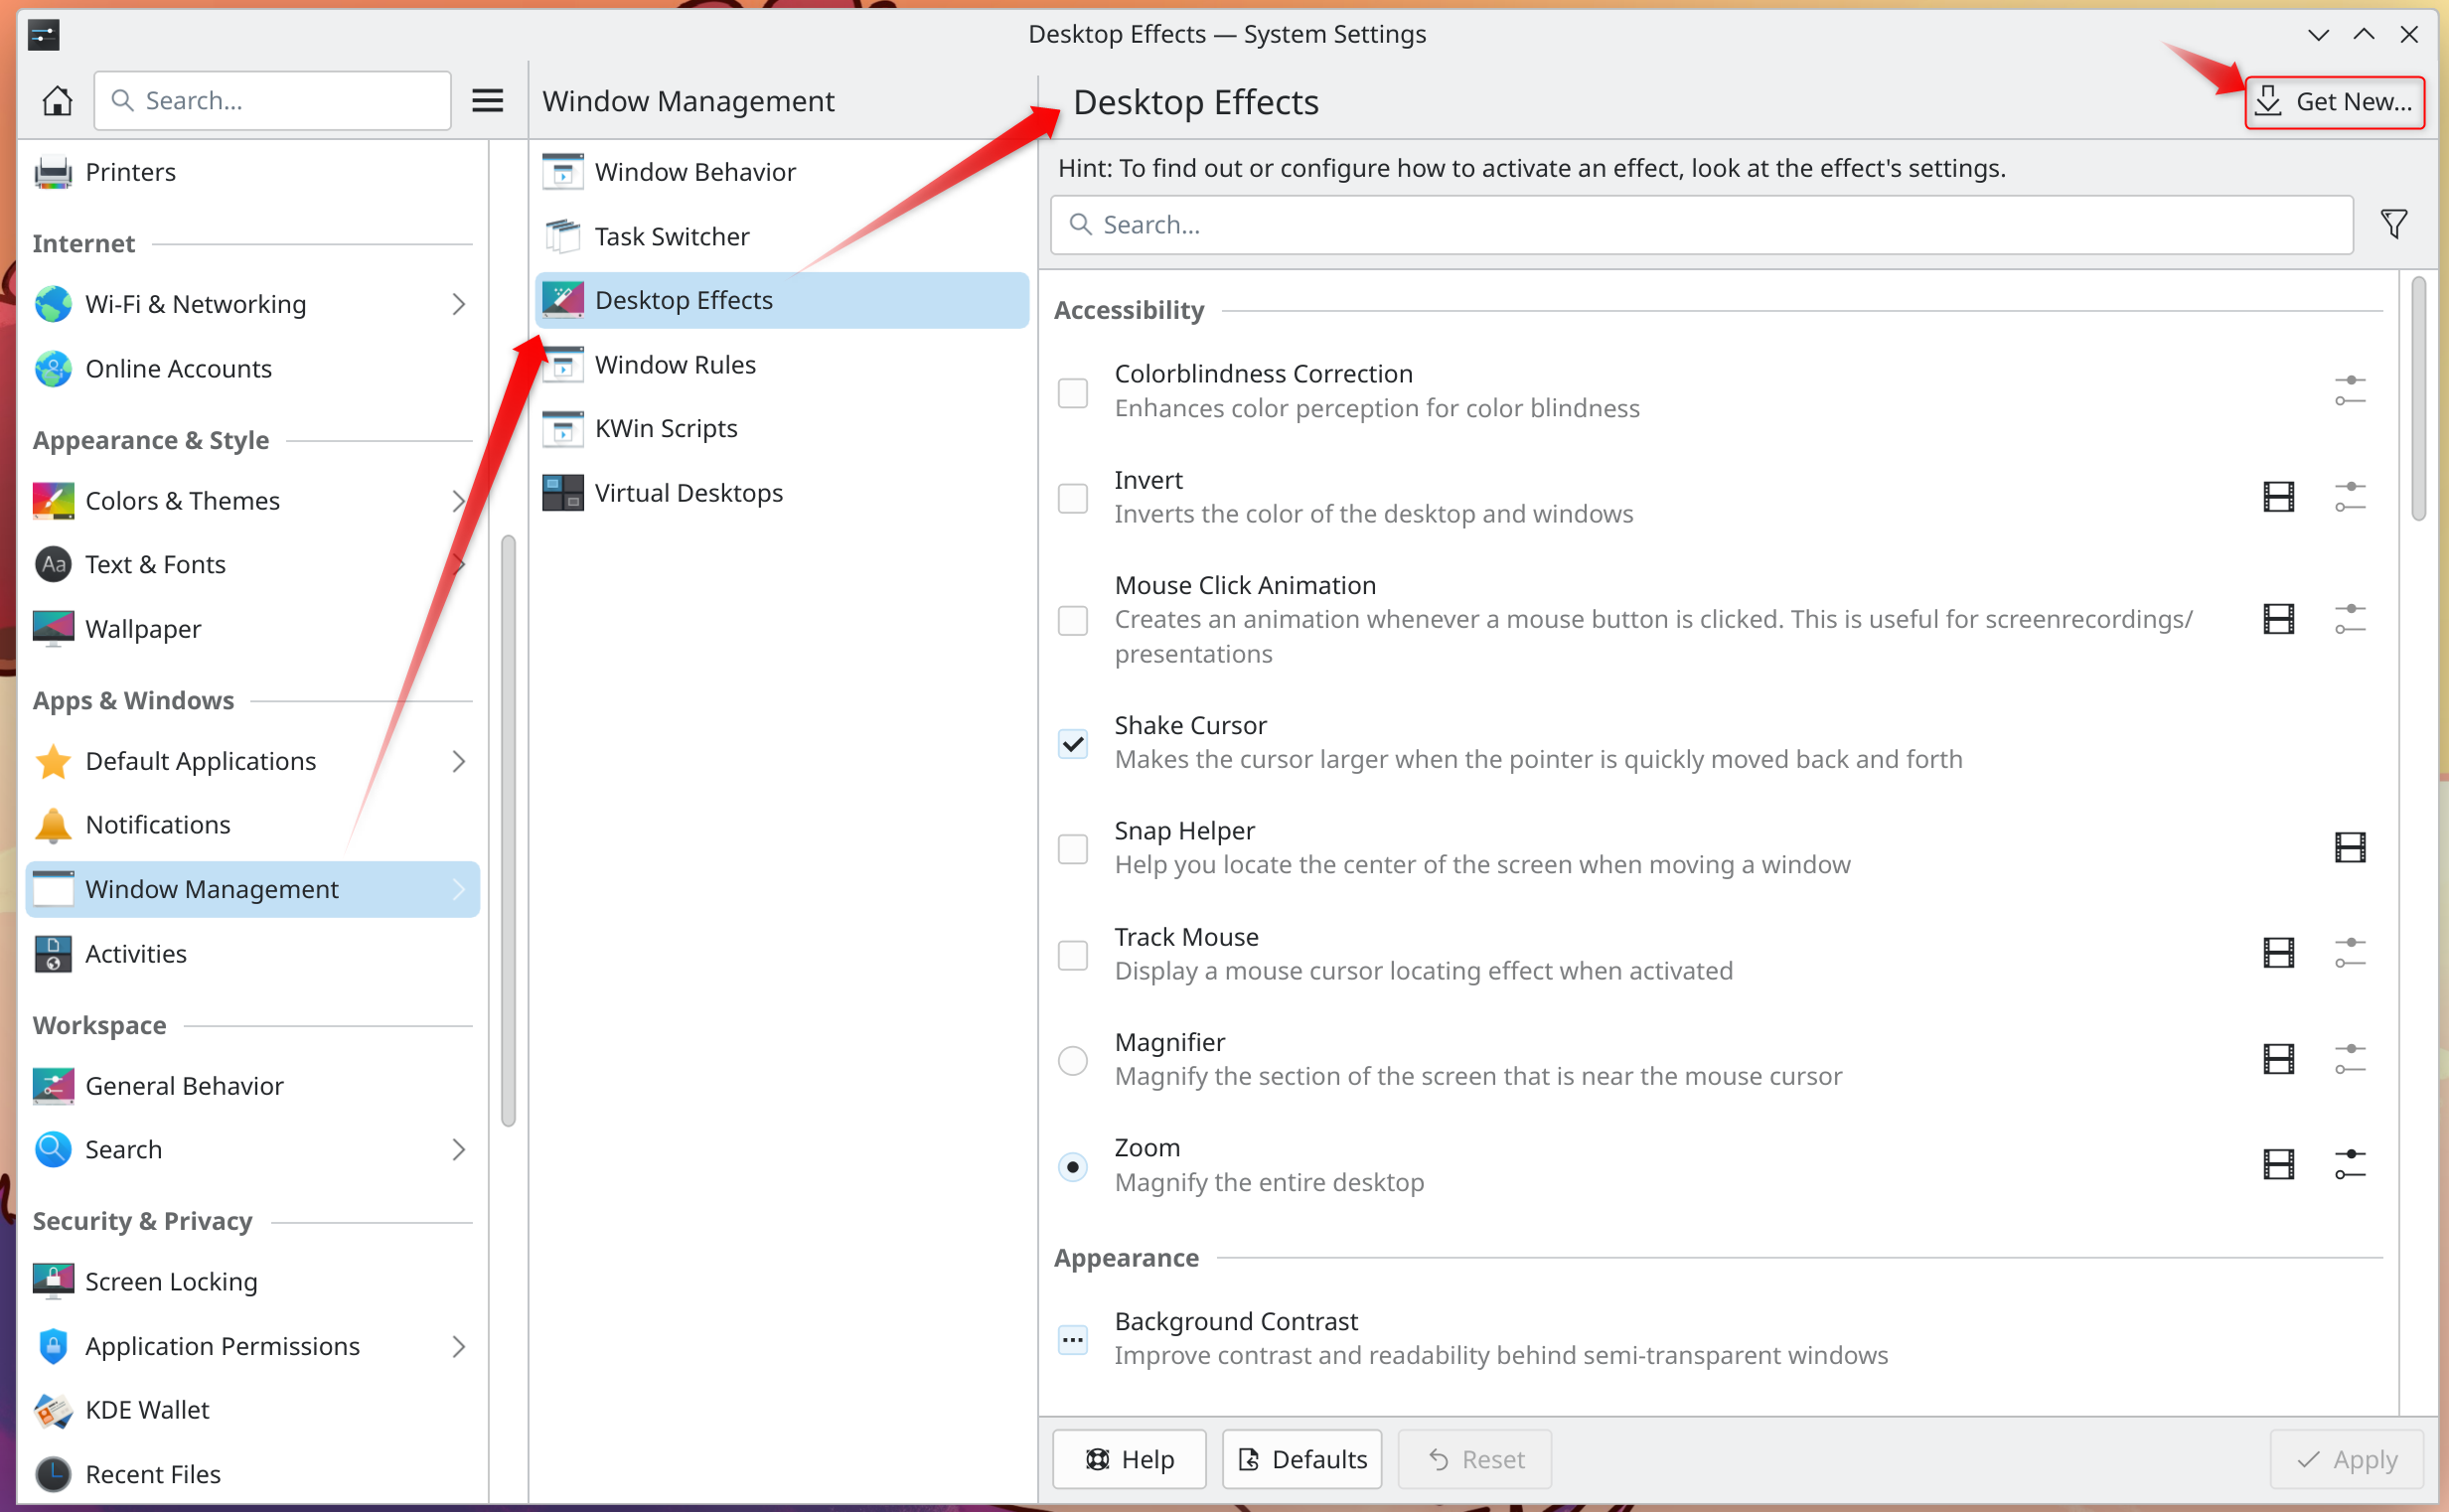
Task: Click the Zoom effect preview icon
Action: (2277, 1163)
